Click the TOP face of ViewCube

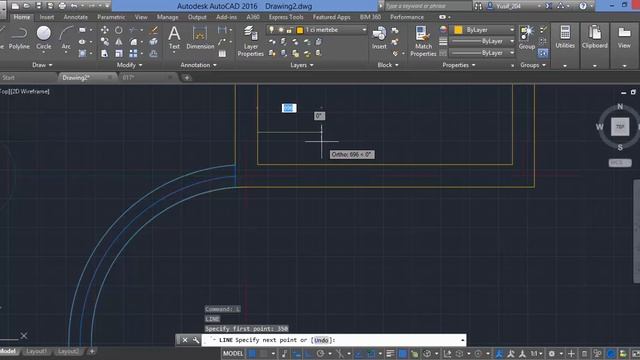620,127
